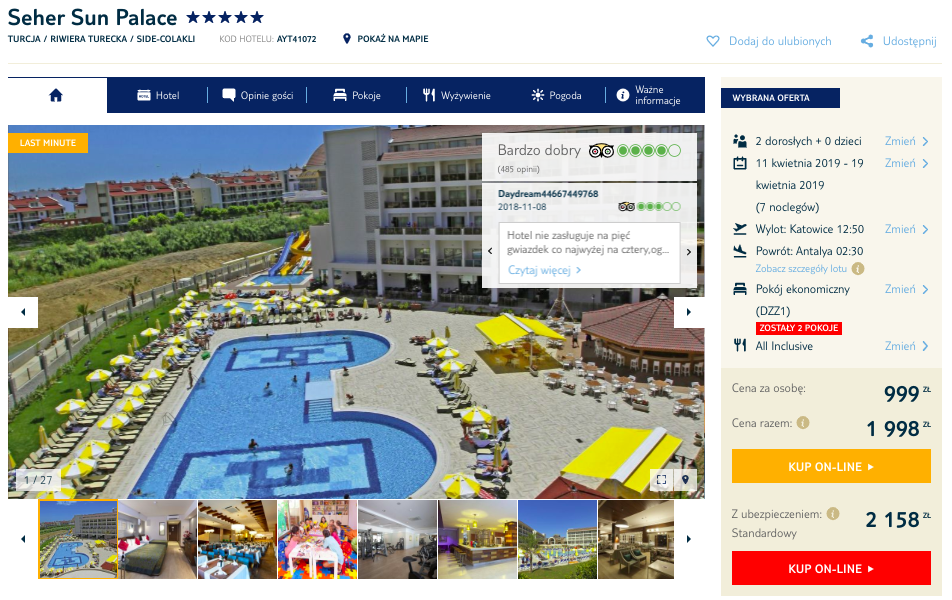This screenshot has width=952, height=600.
Task: Change the Pokój ekonomiczny room type
Action: [906, 289]
